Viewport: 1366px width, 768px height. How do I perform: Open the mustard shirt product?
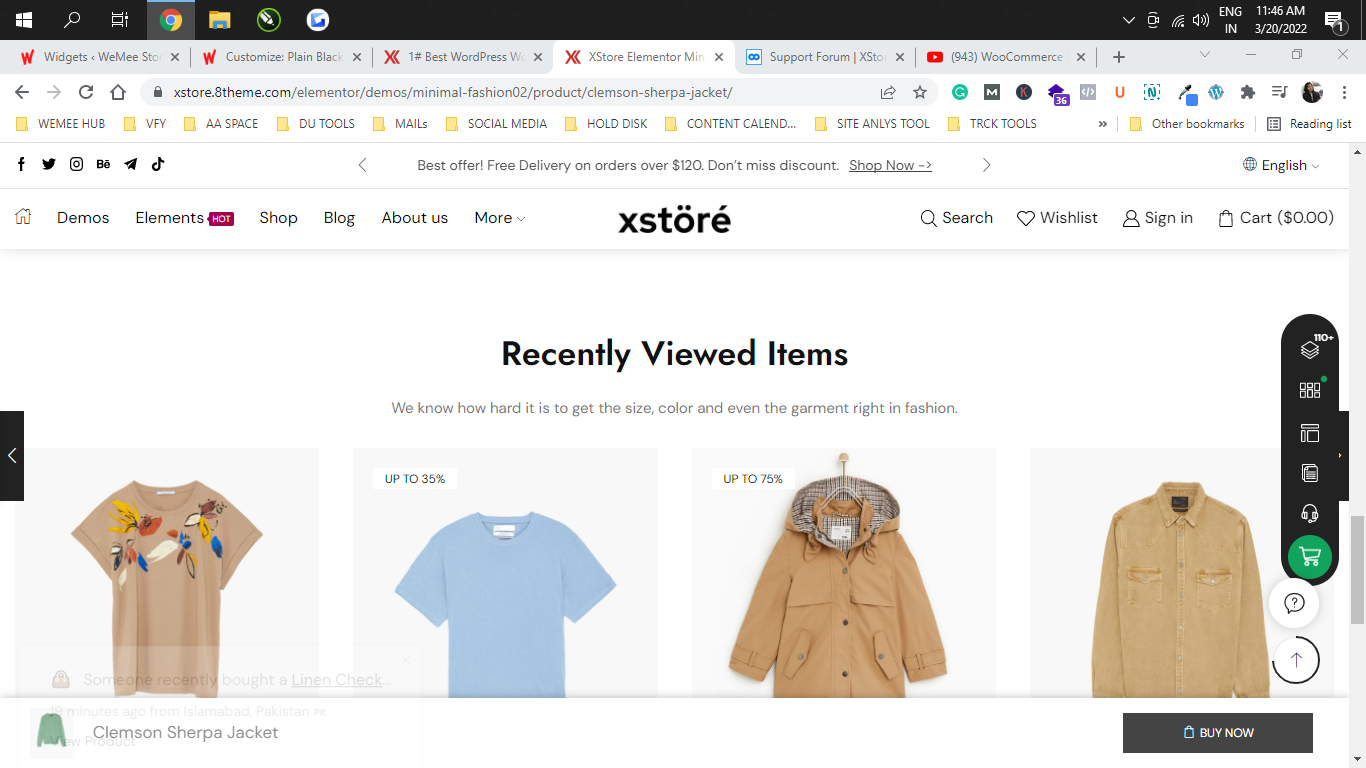click(1182, 573)
